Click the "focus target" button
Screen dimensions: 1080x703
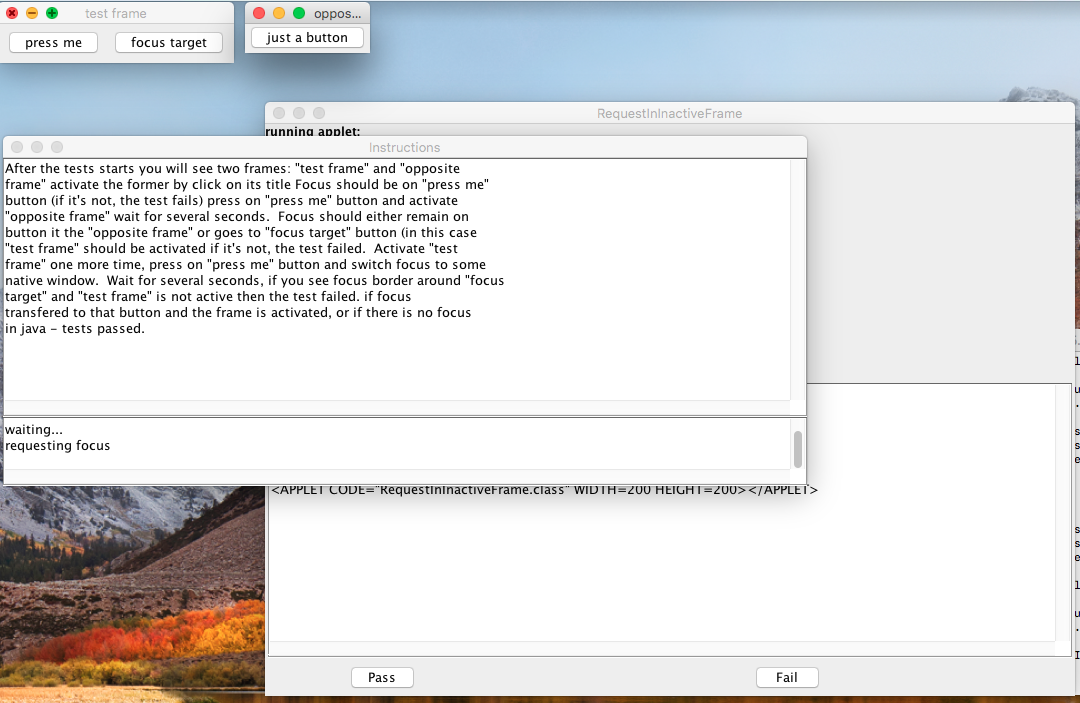click(168, 43)
